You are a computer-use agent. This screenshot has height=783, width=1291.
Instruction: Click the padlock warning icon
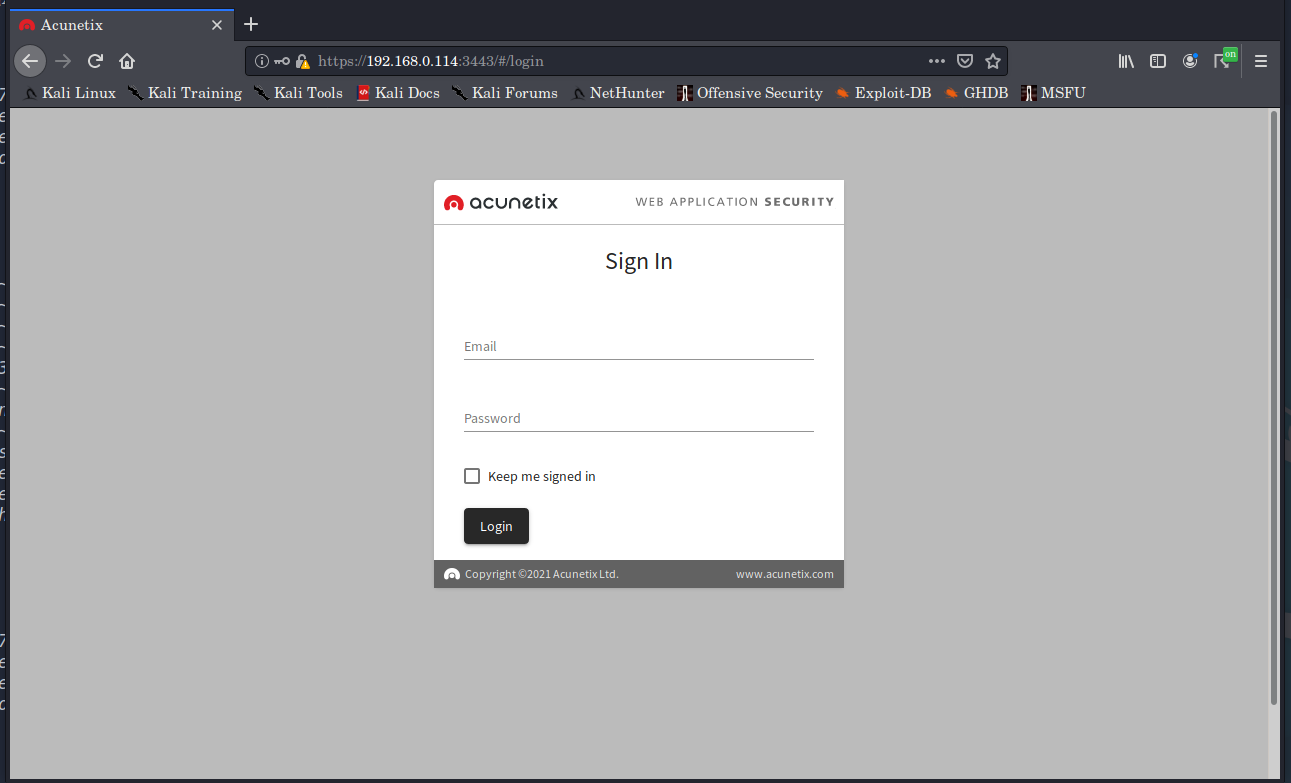click(302, 61)
